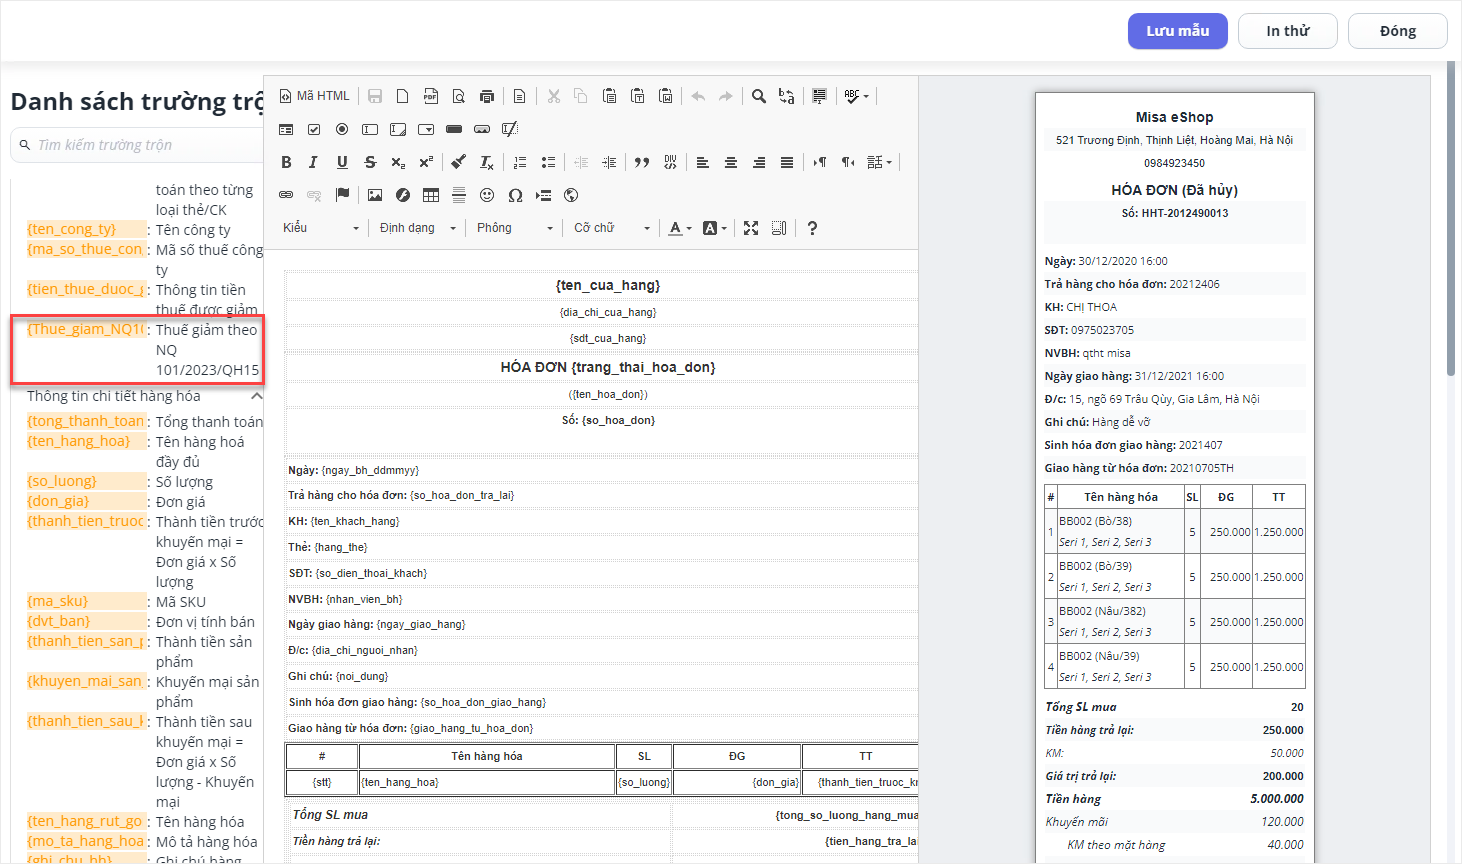Insert a special character (omega icon)
This screenshot has width=1462, height=864.
click(x=515, y=195)
